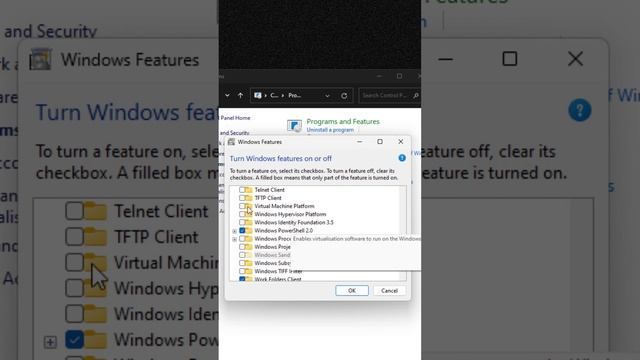Click the help icon in the small Windows Features dialog
This screenshot has height=360, width=640.
click(402, 158)
